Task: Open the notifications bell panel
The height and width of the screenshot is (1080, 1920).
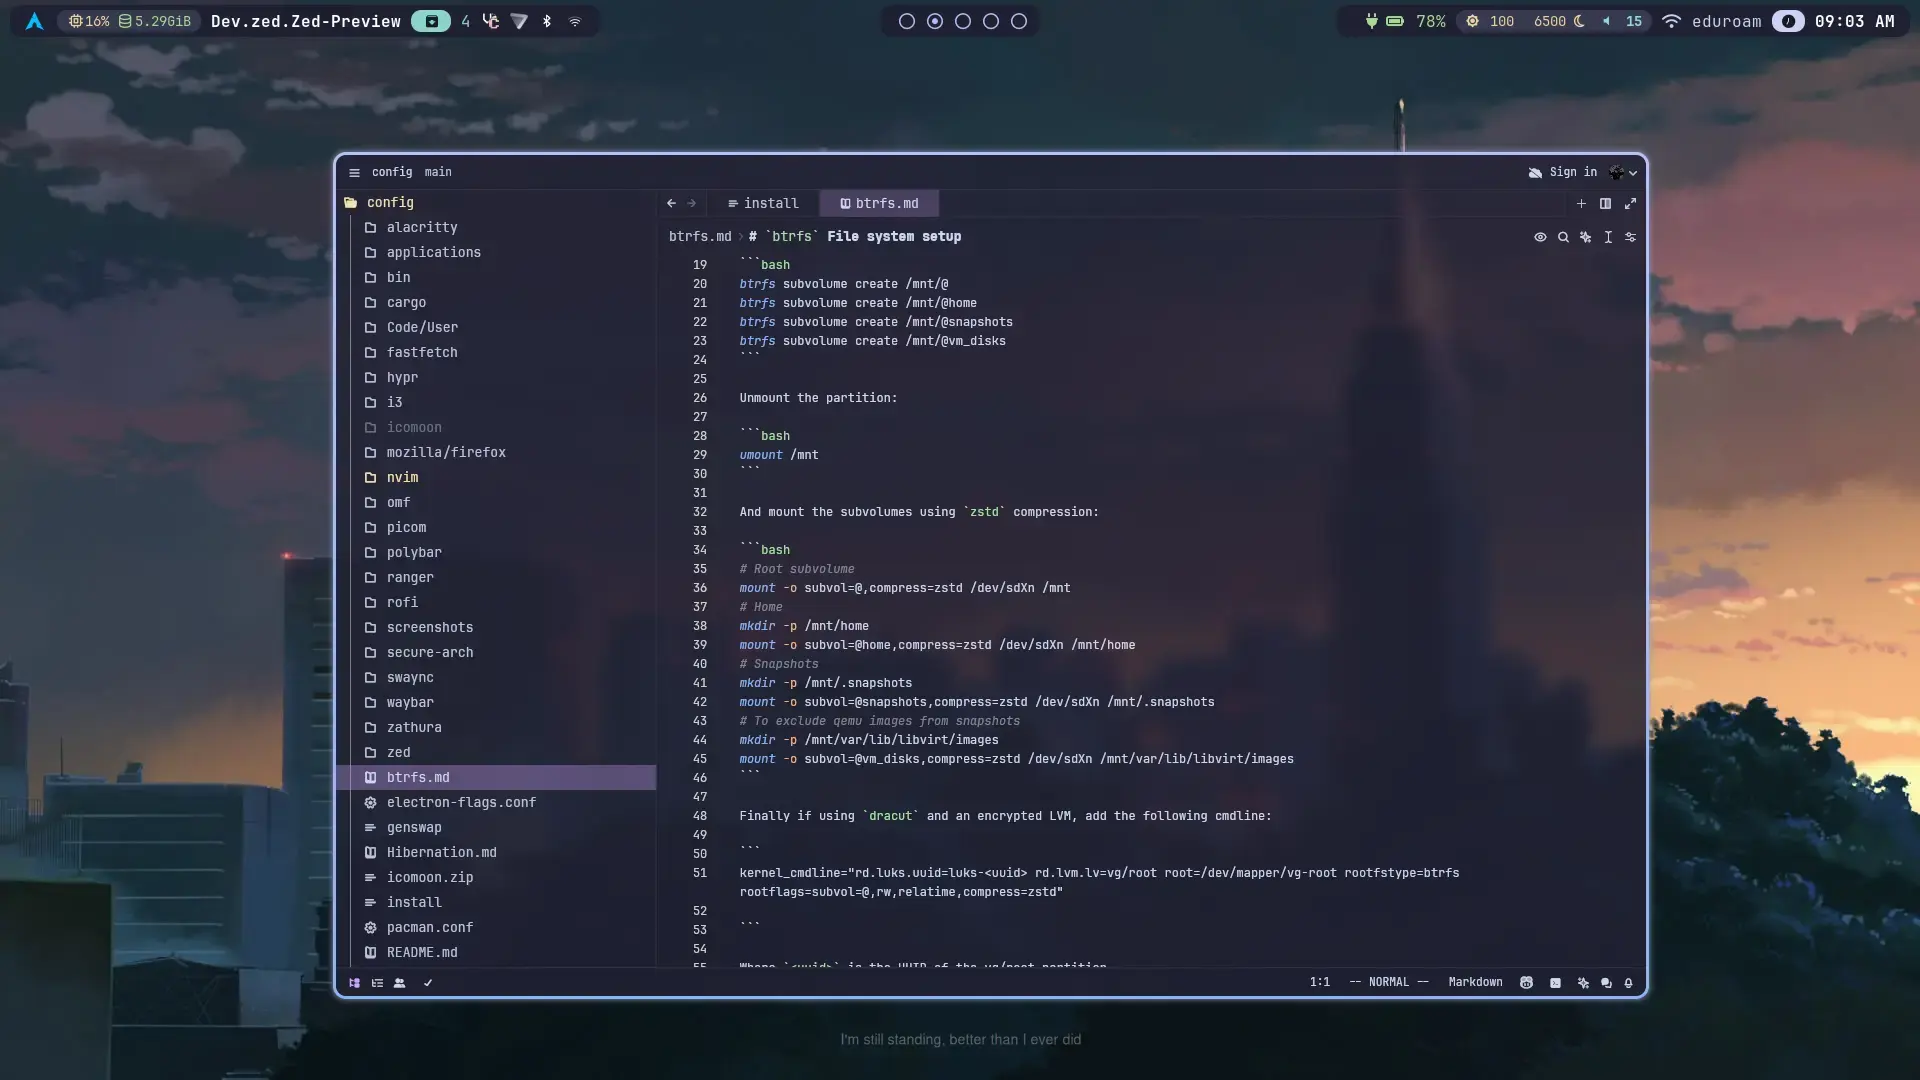Action: coord(1628,983)
